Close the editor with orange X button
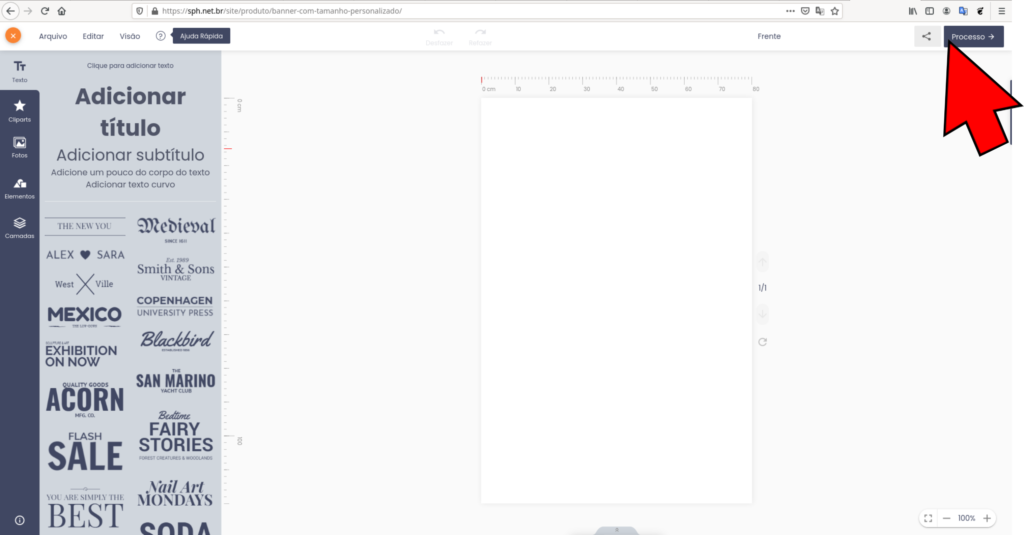 point(13,36)
